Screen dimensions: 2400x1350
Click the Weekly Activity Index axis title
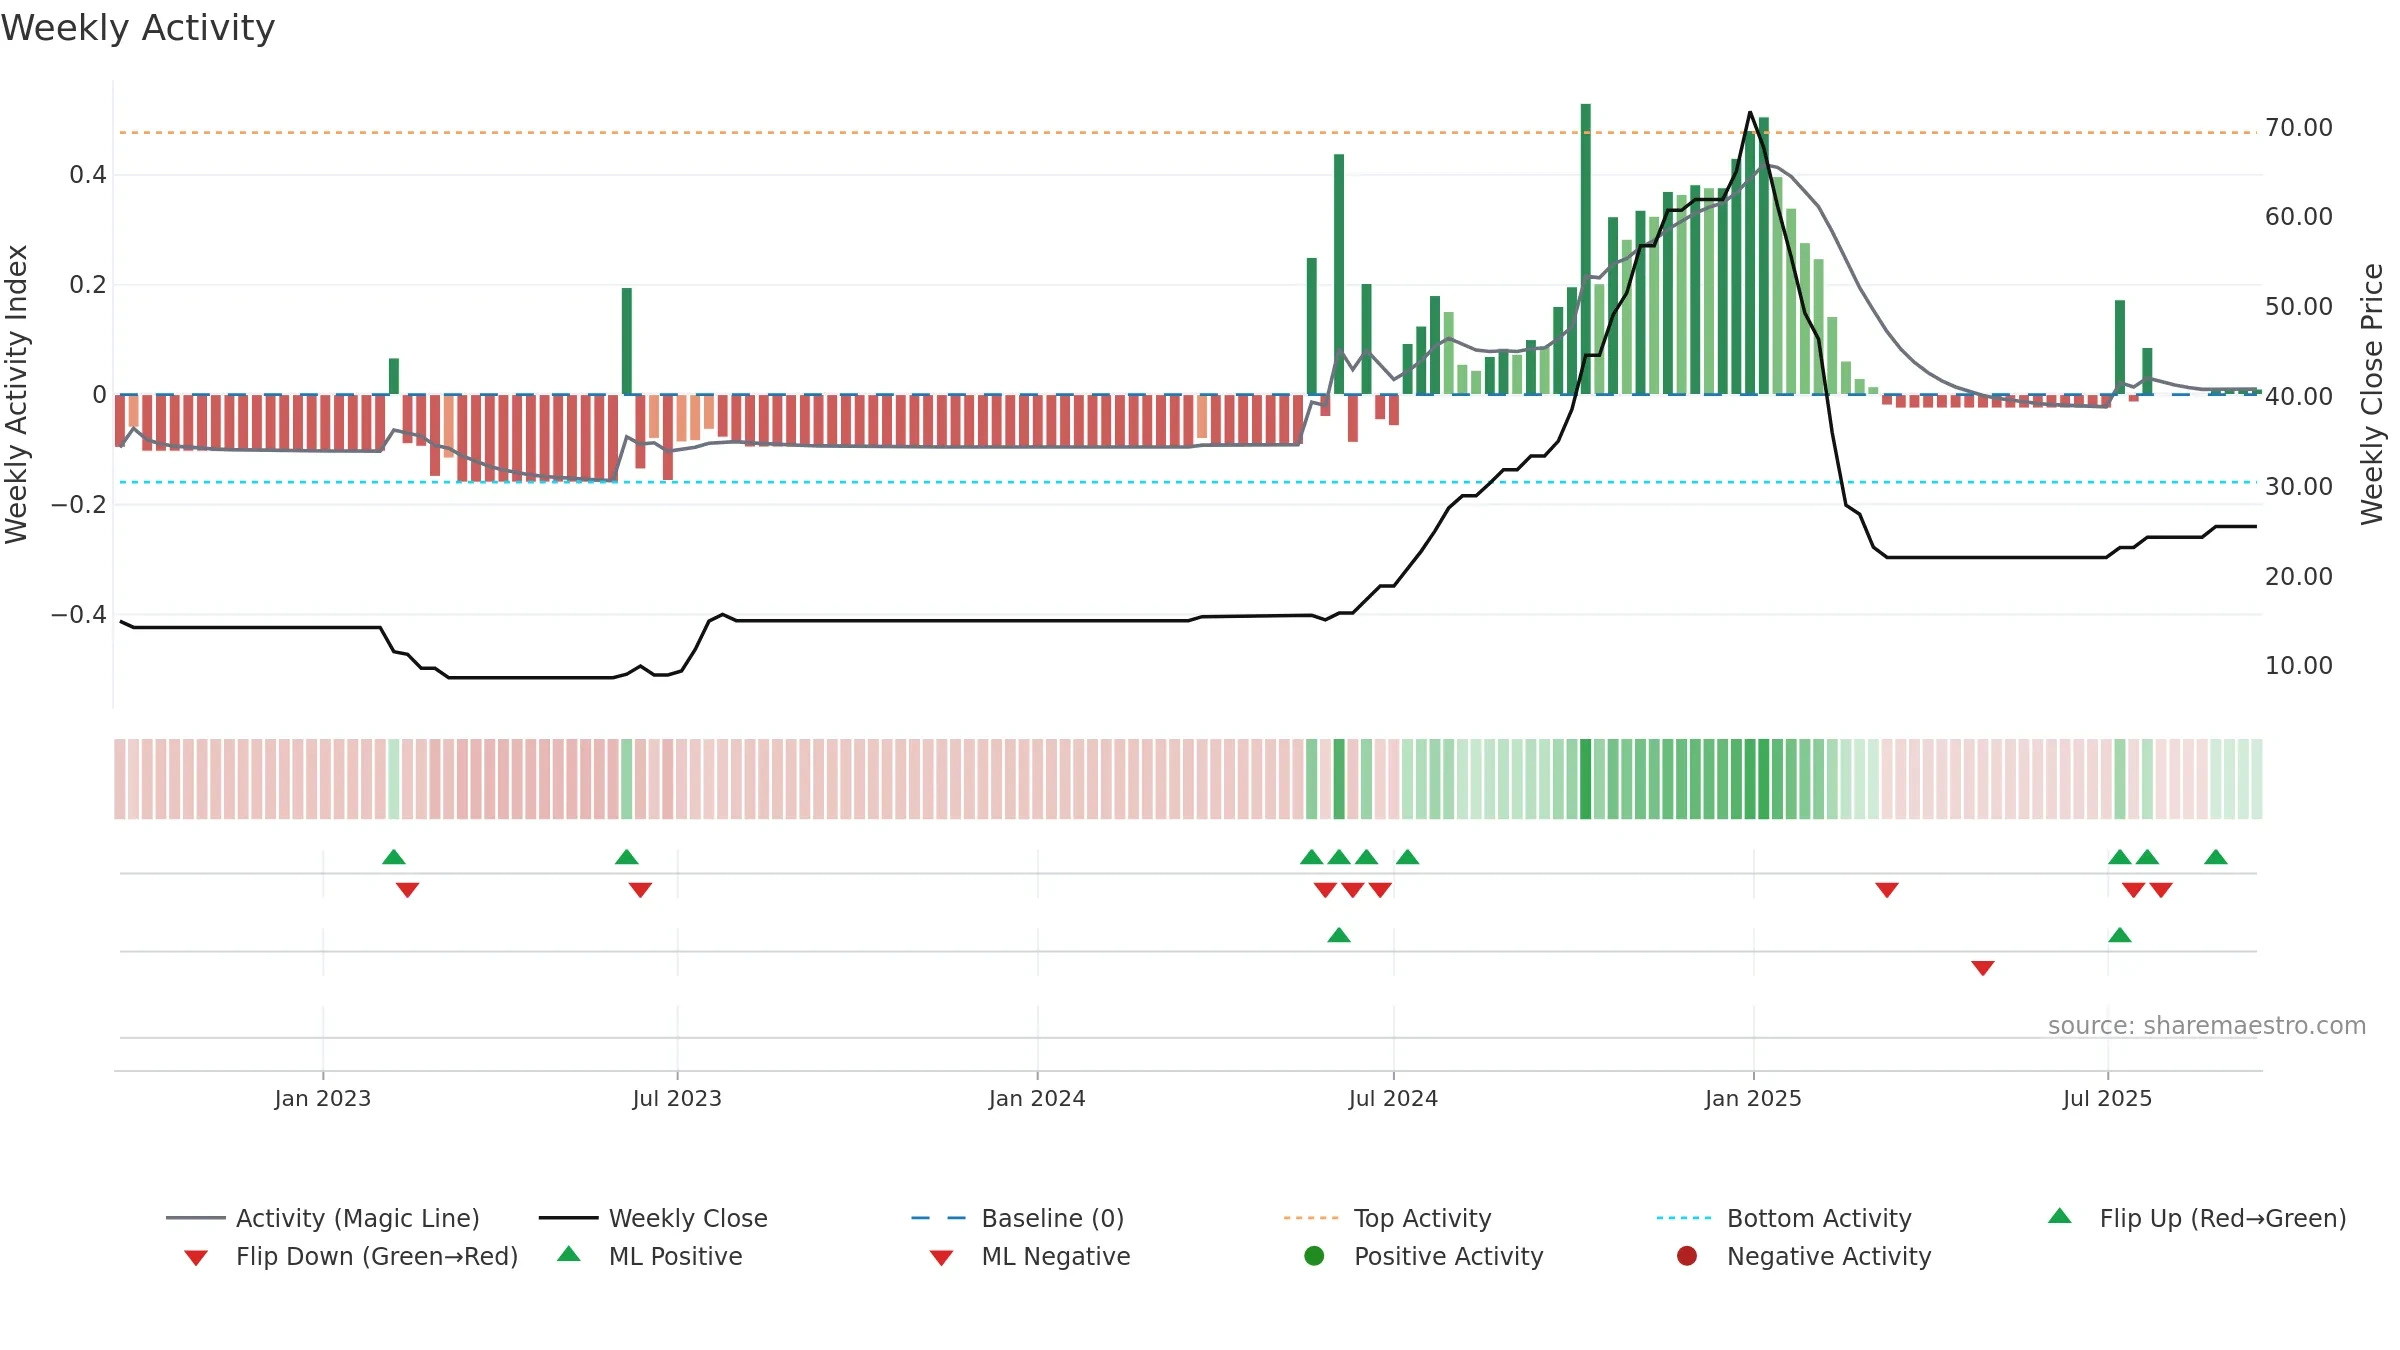pyautogui.click(x=16, y=394)
